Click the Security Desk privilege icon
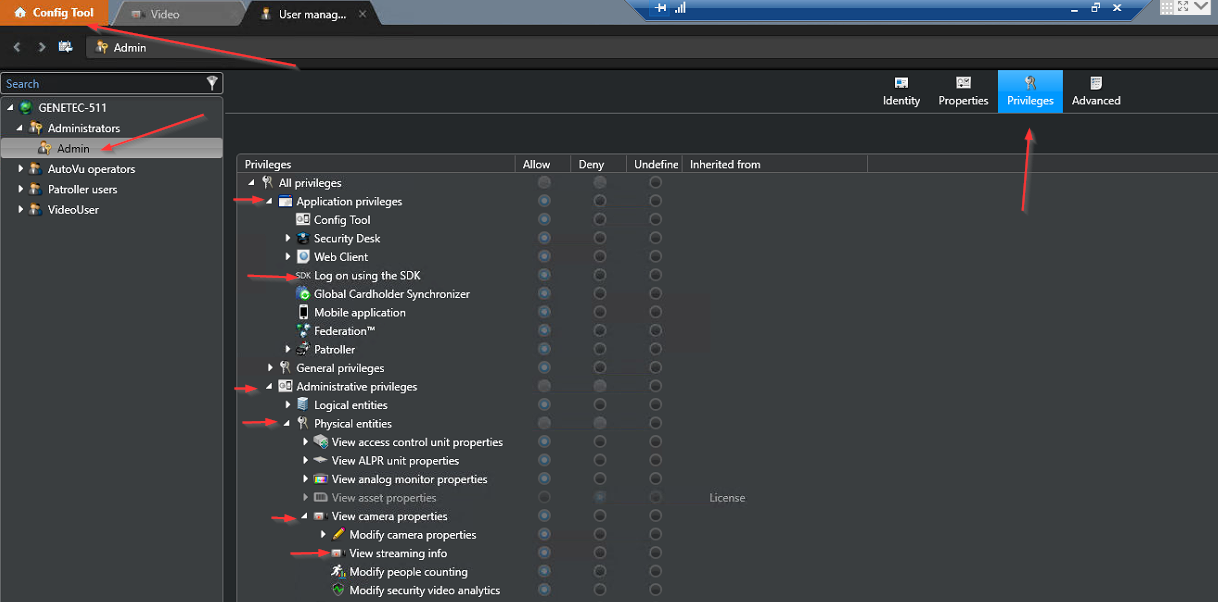The height and width of the screenshot is (602, 1218). (x=304, y=238)
